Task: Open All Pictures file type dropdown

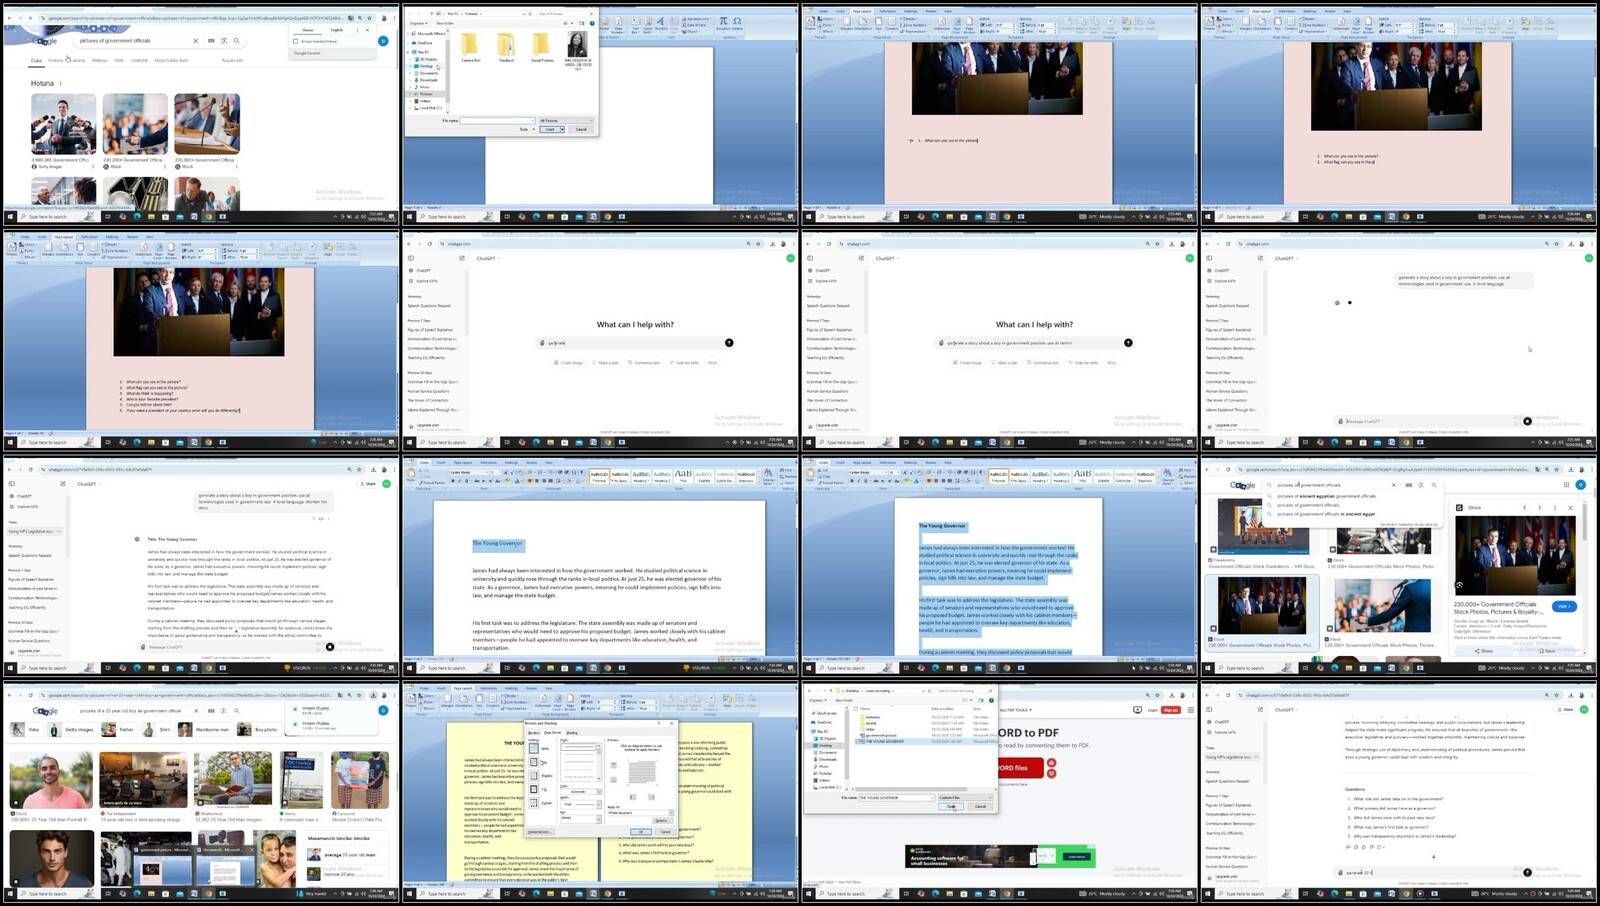Action: [x=566, y=121]
